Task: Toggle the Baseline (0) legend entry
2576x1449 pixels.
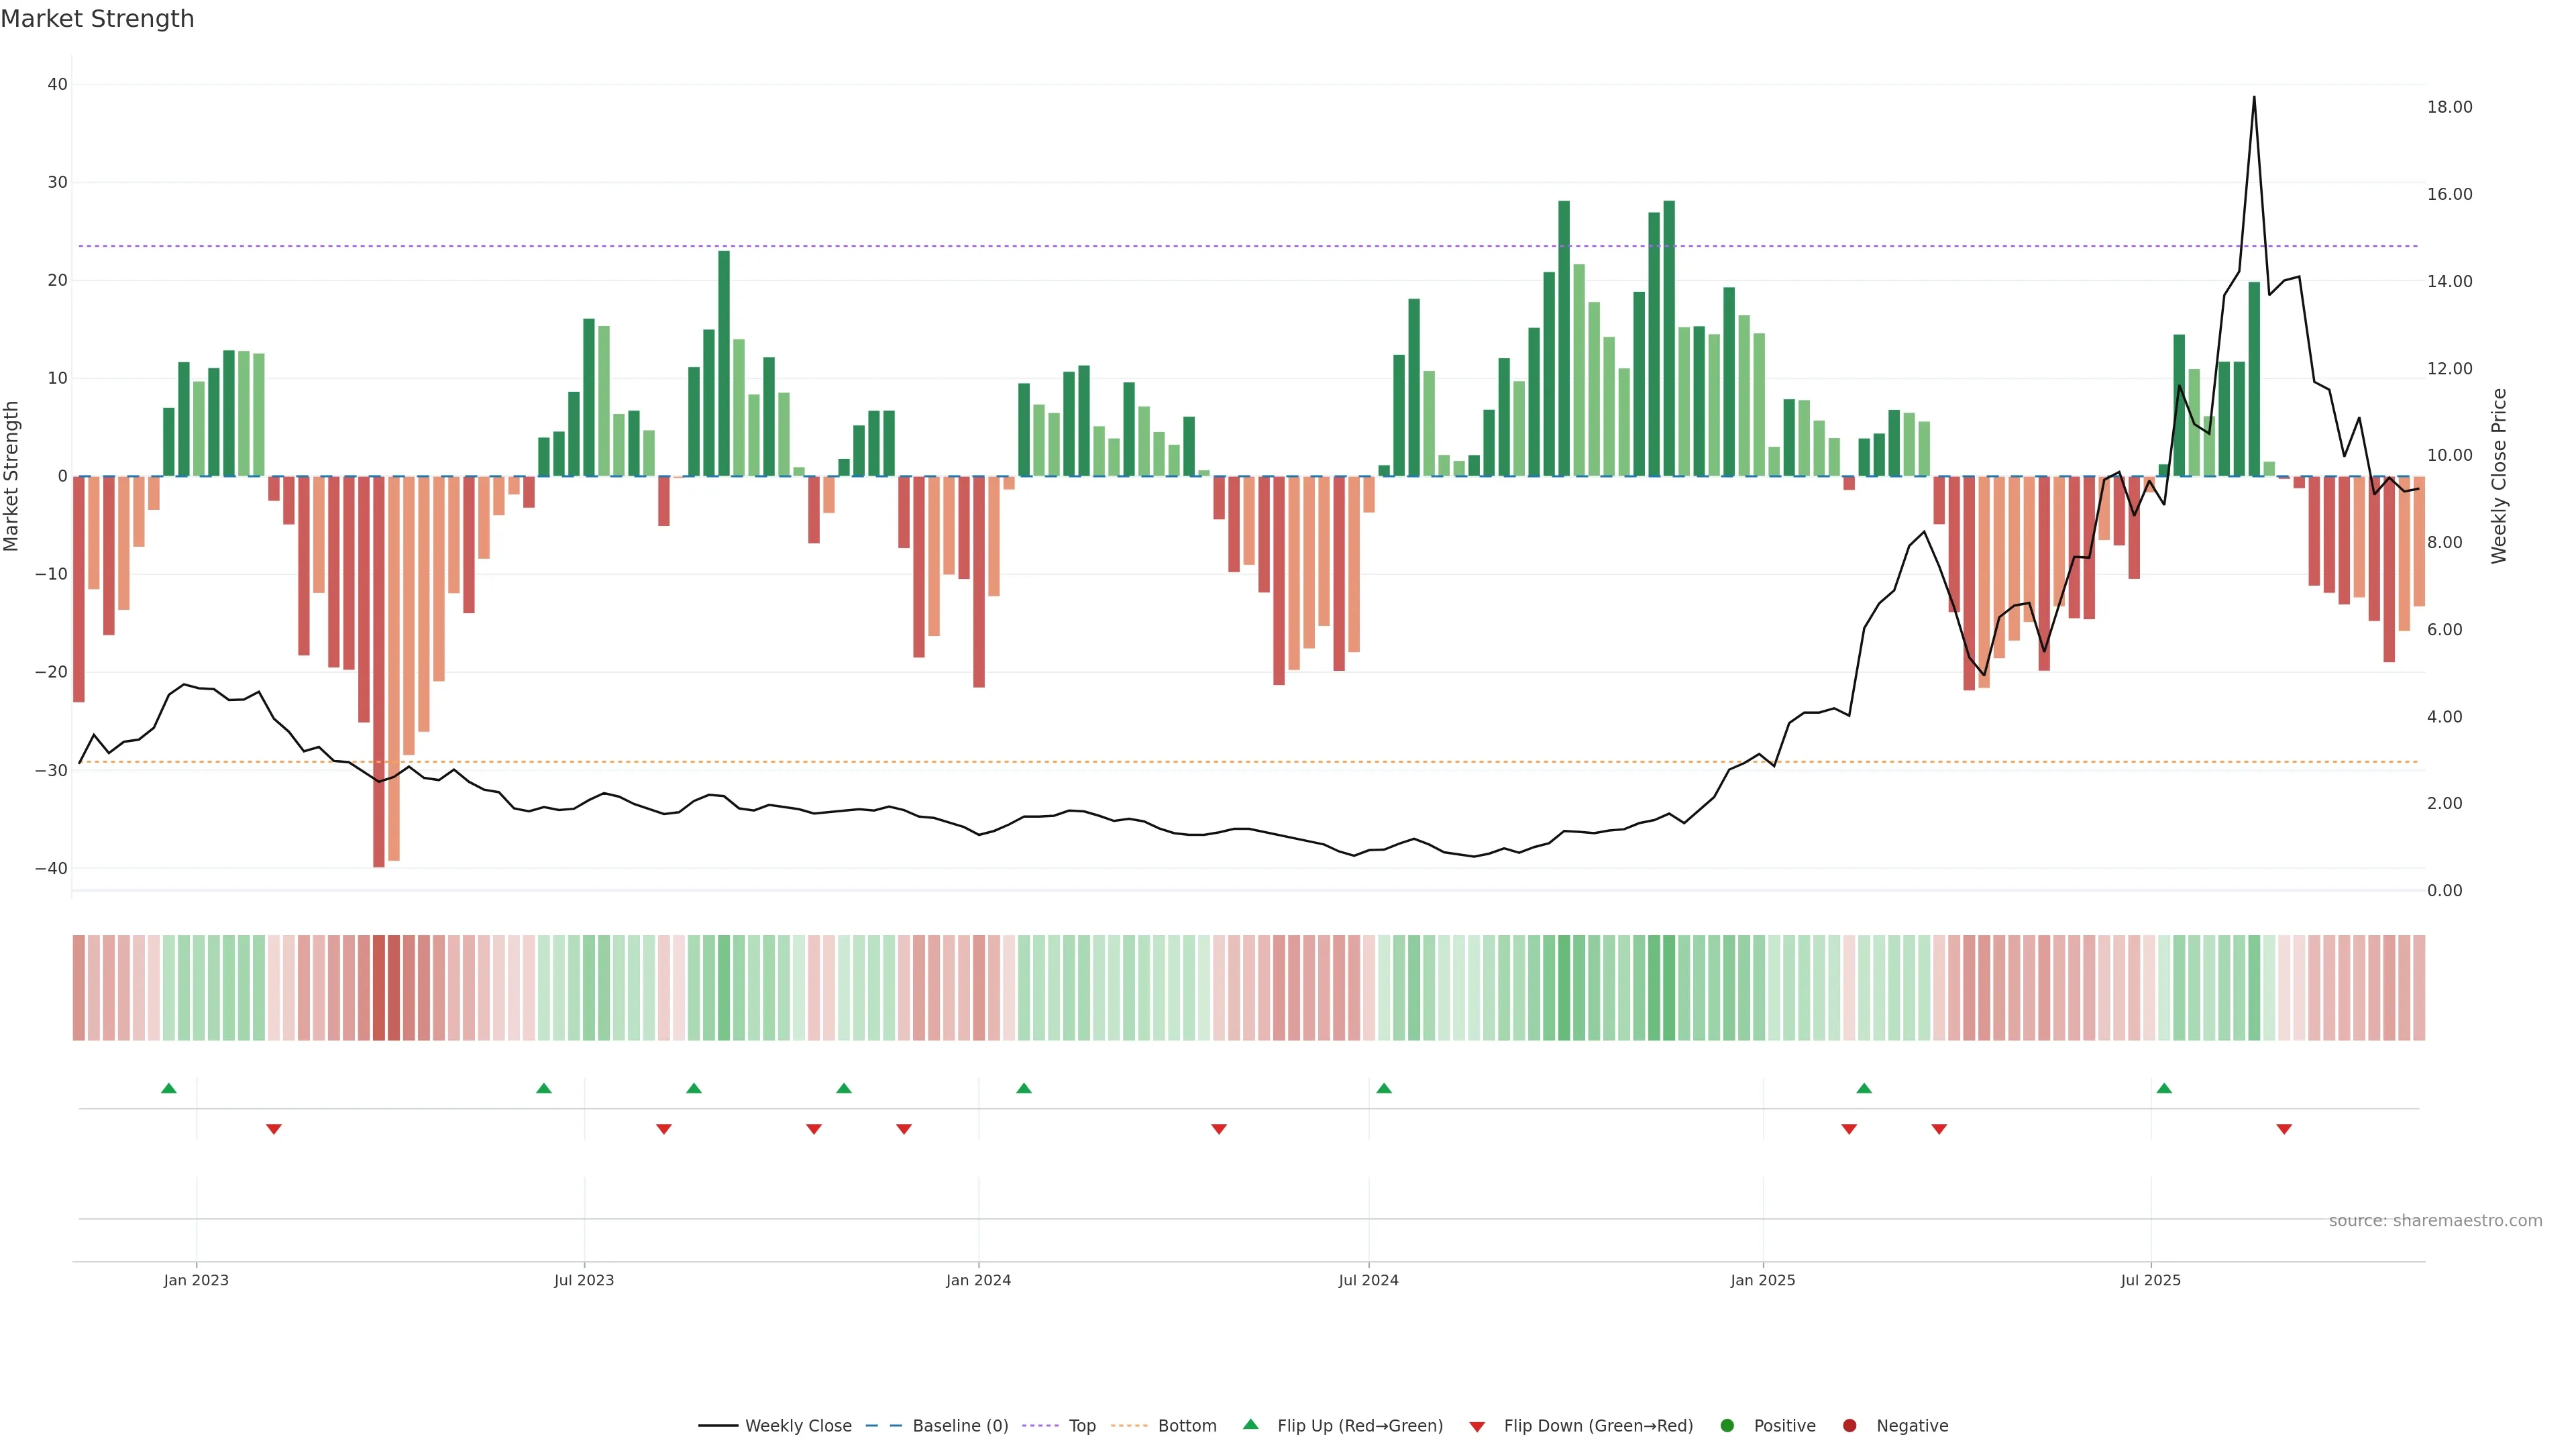Action: pos(937,1426)
